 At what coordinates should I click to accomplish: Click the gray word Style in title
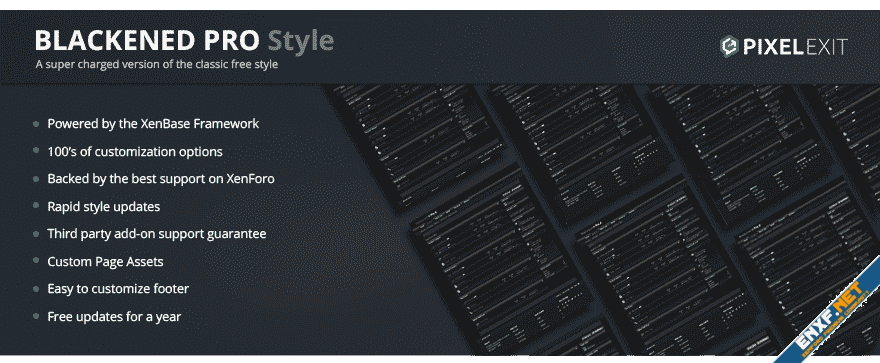coord(300,41)
